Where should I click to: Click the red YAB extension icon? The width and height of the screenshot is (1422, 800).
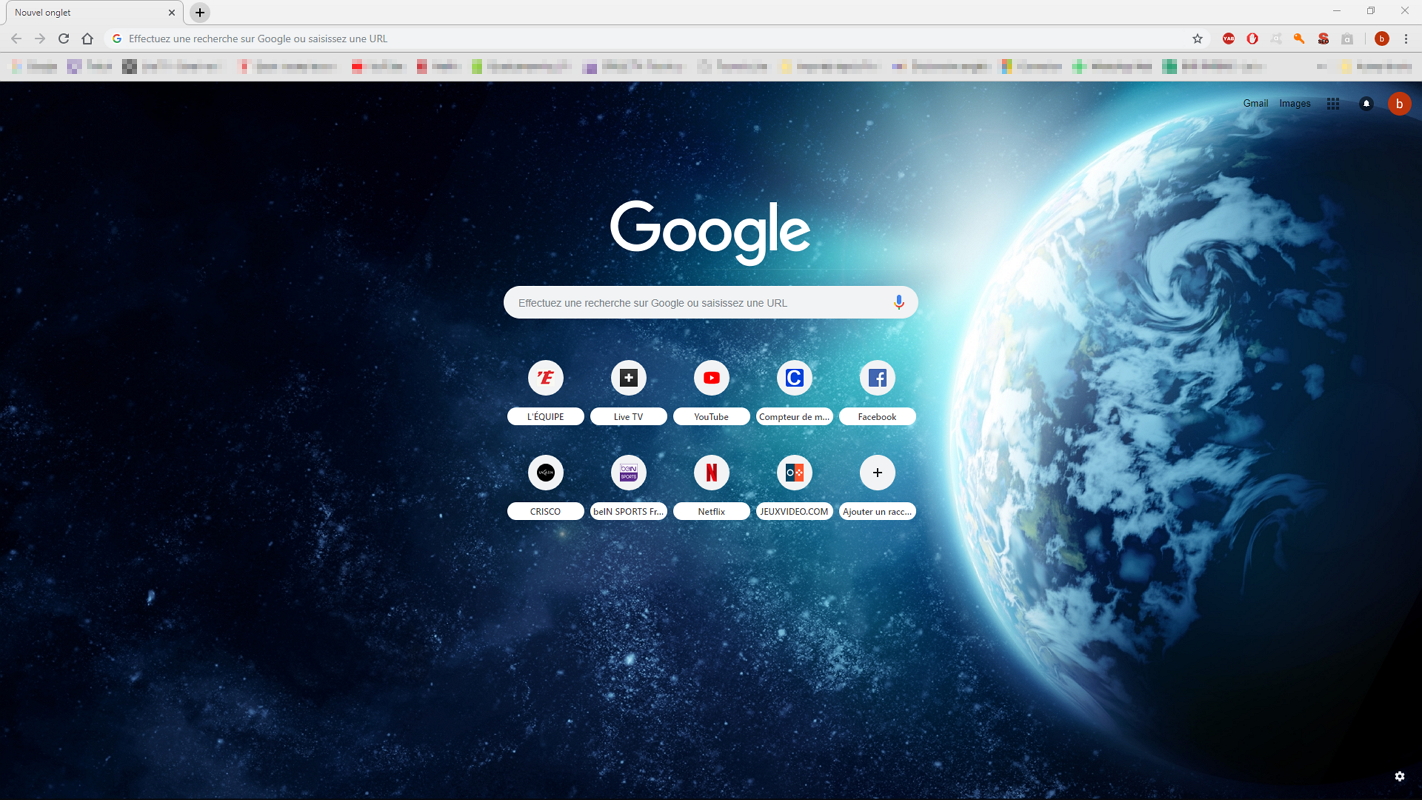[x=1228, y=39]
